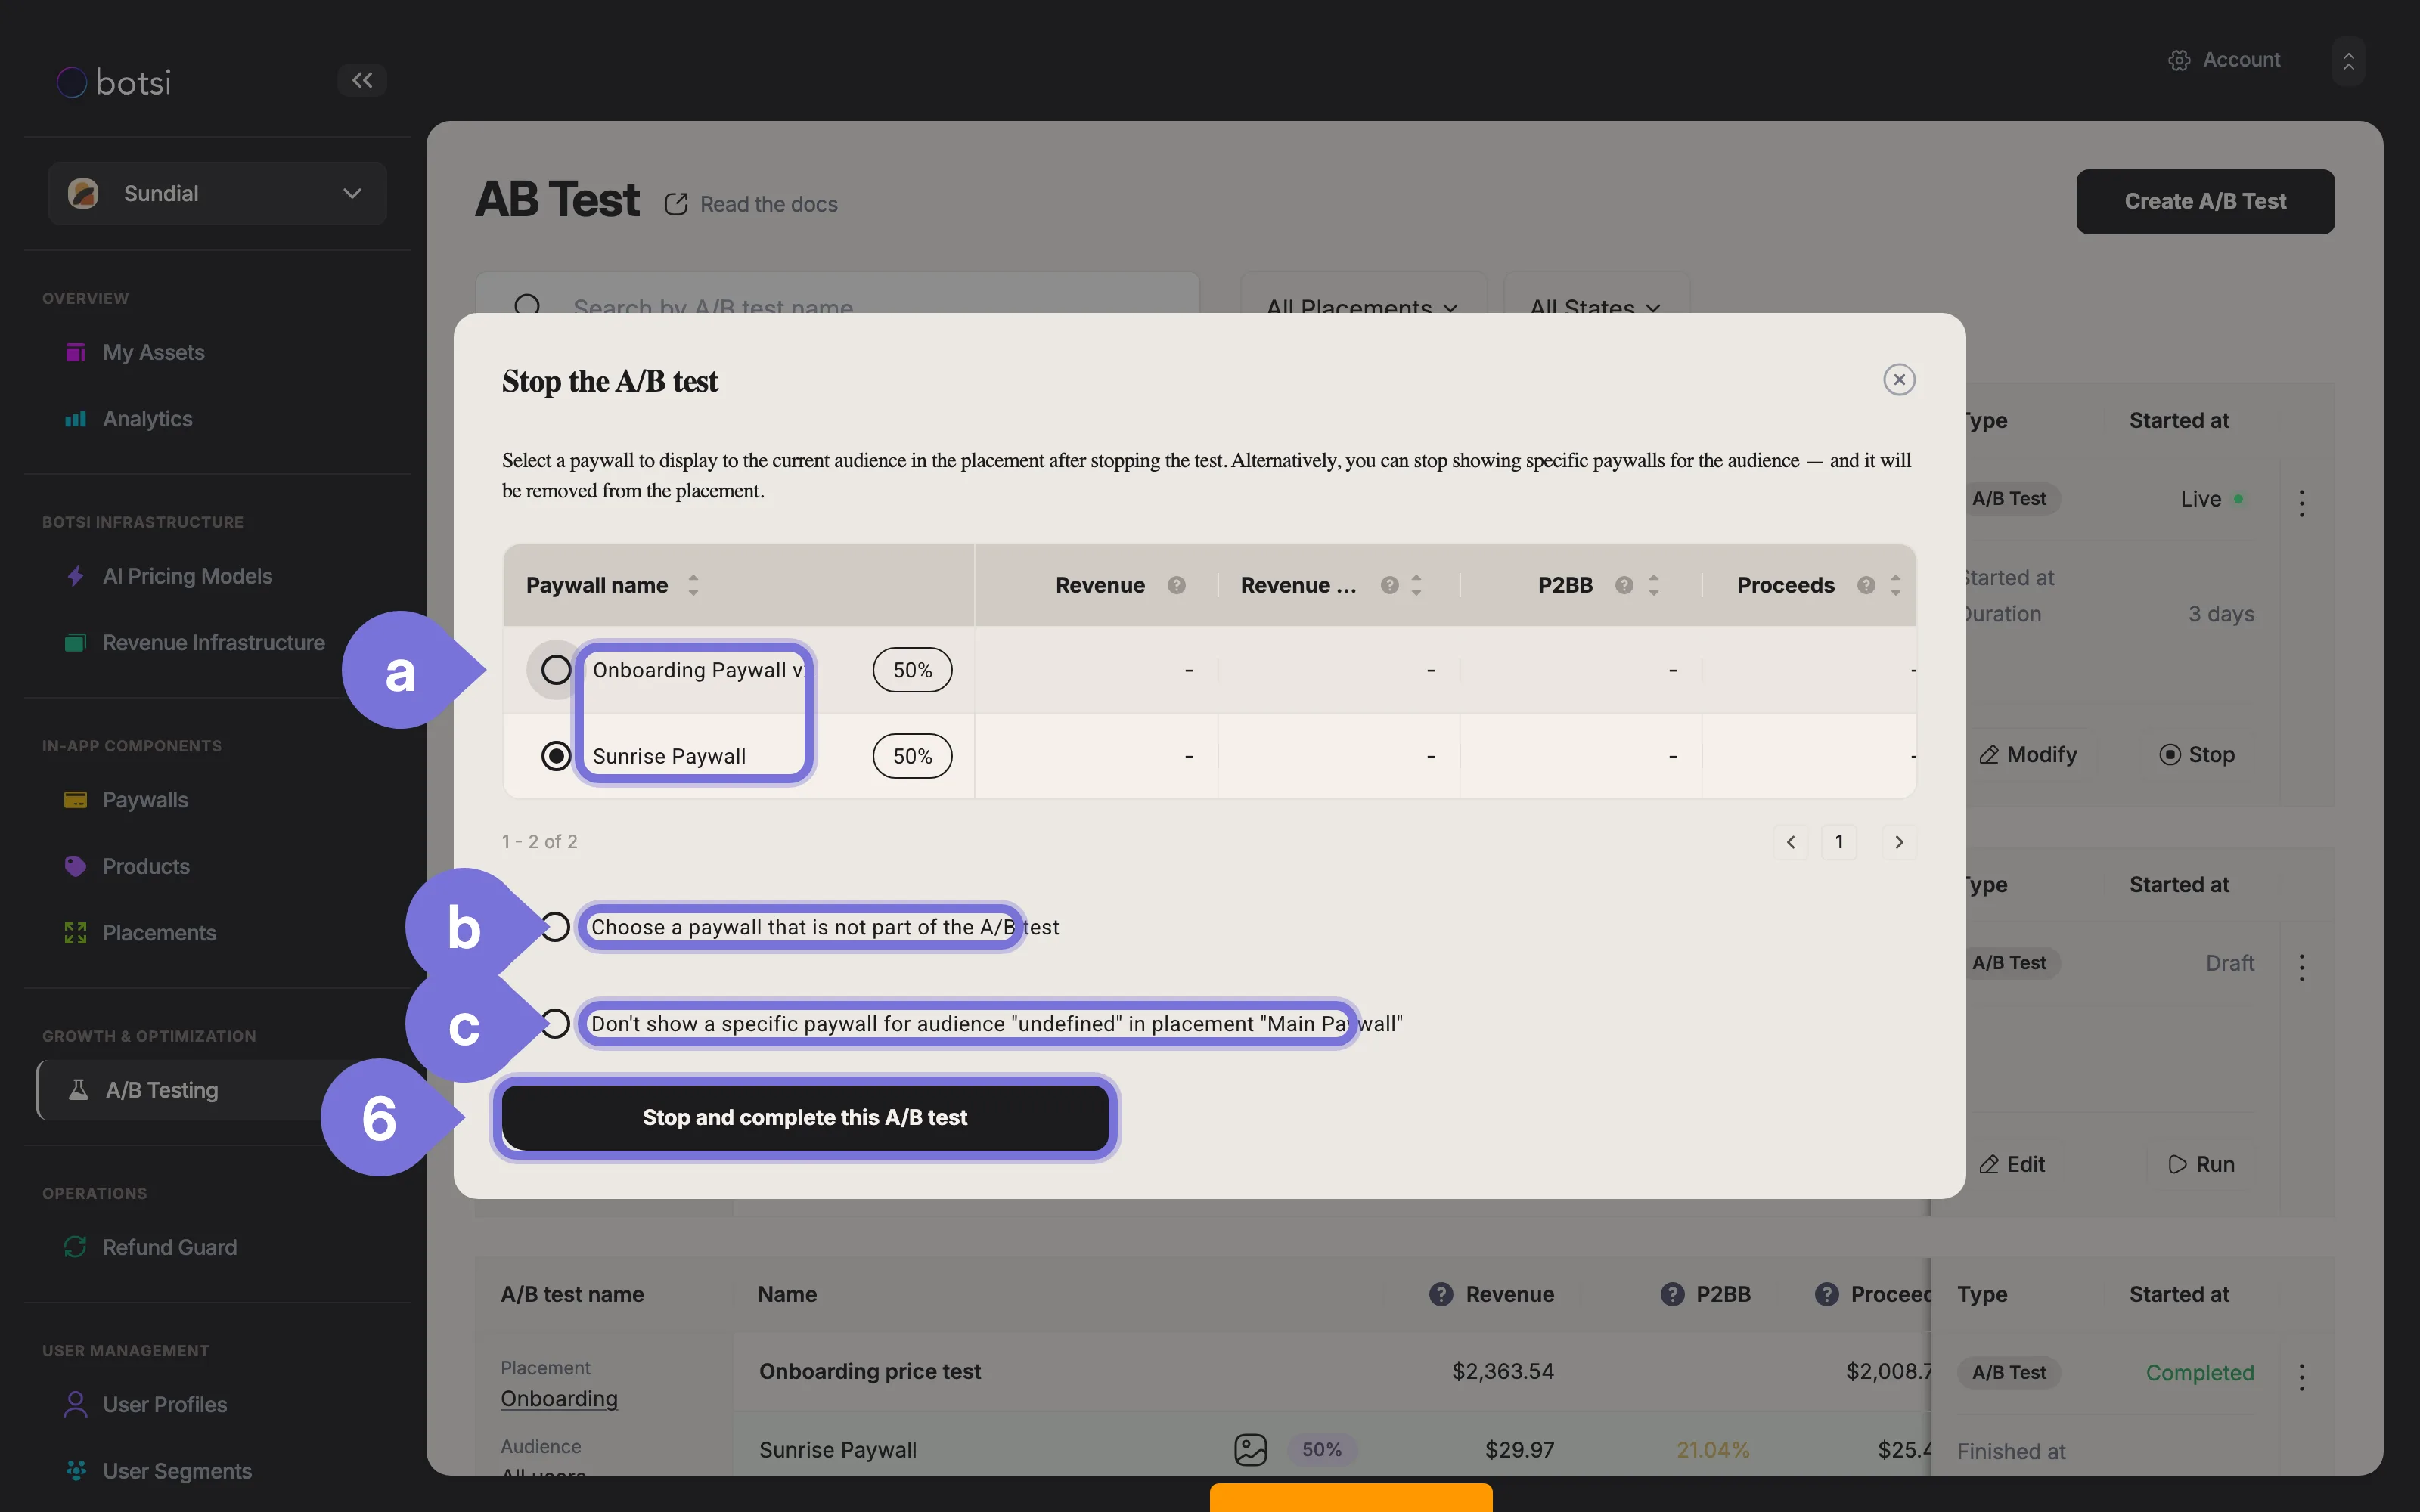
Task: Open the Onboarding placement link
Action: (559, 1398)
